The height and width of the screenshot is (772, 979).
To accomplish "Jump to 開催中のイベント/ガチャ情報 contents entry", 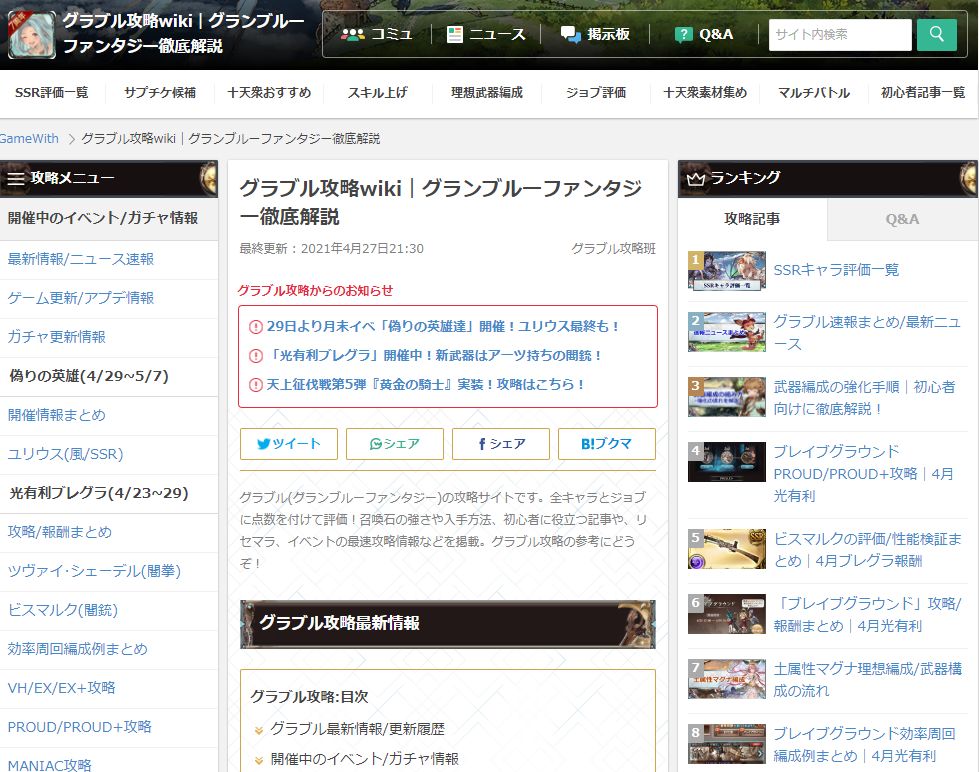I will [365, 759].
